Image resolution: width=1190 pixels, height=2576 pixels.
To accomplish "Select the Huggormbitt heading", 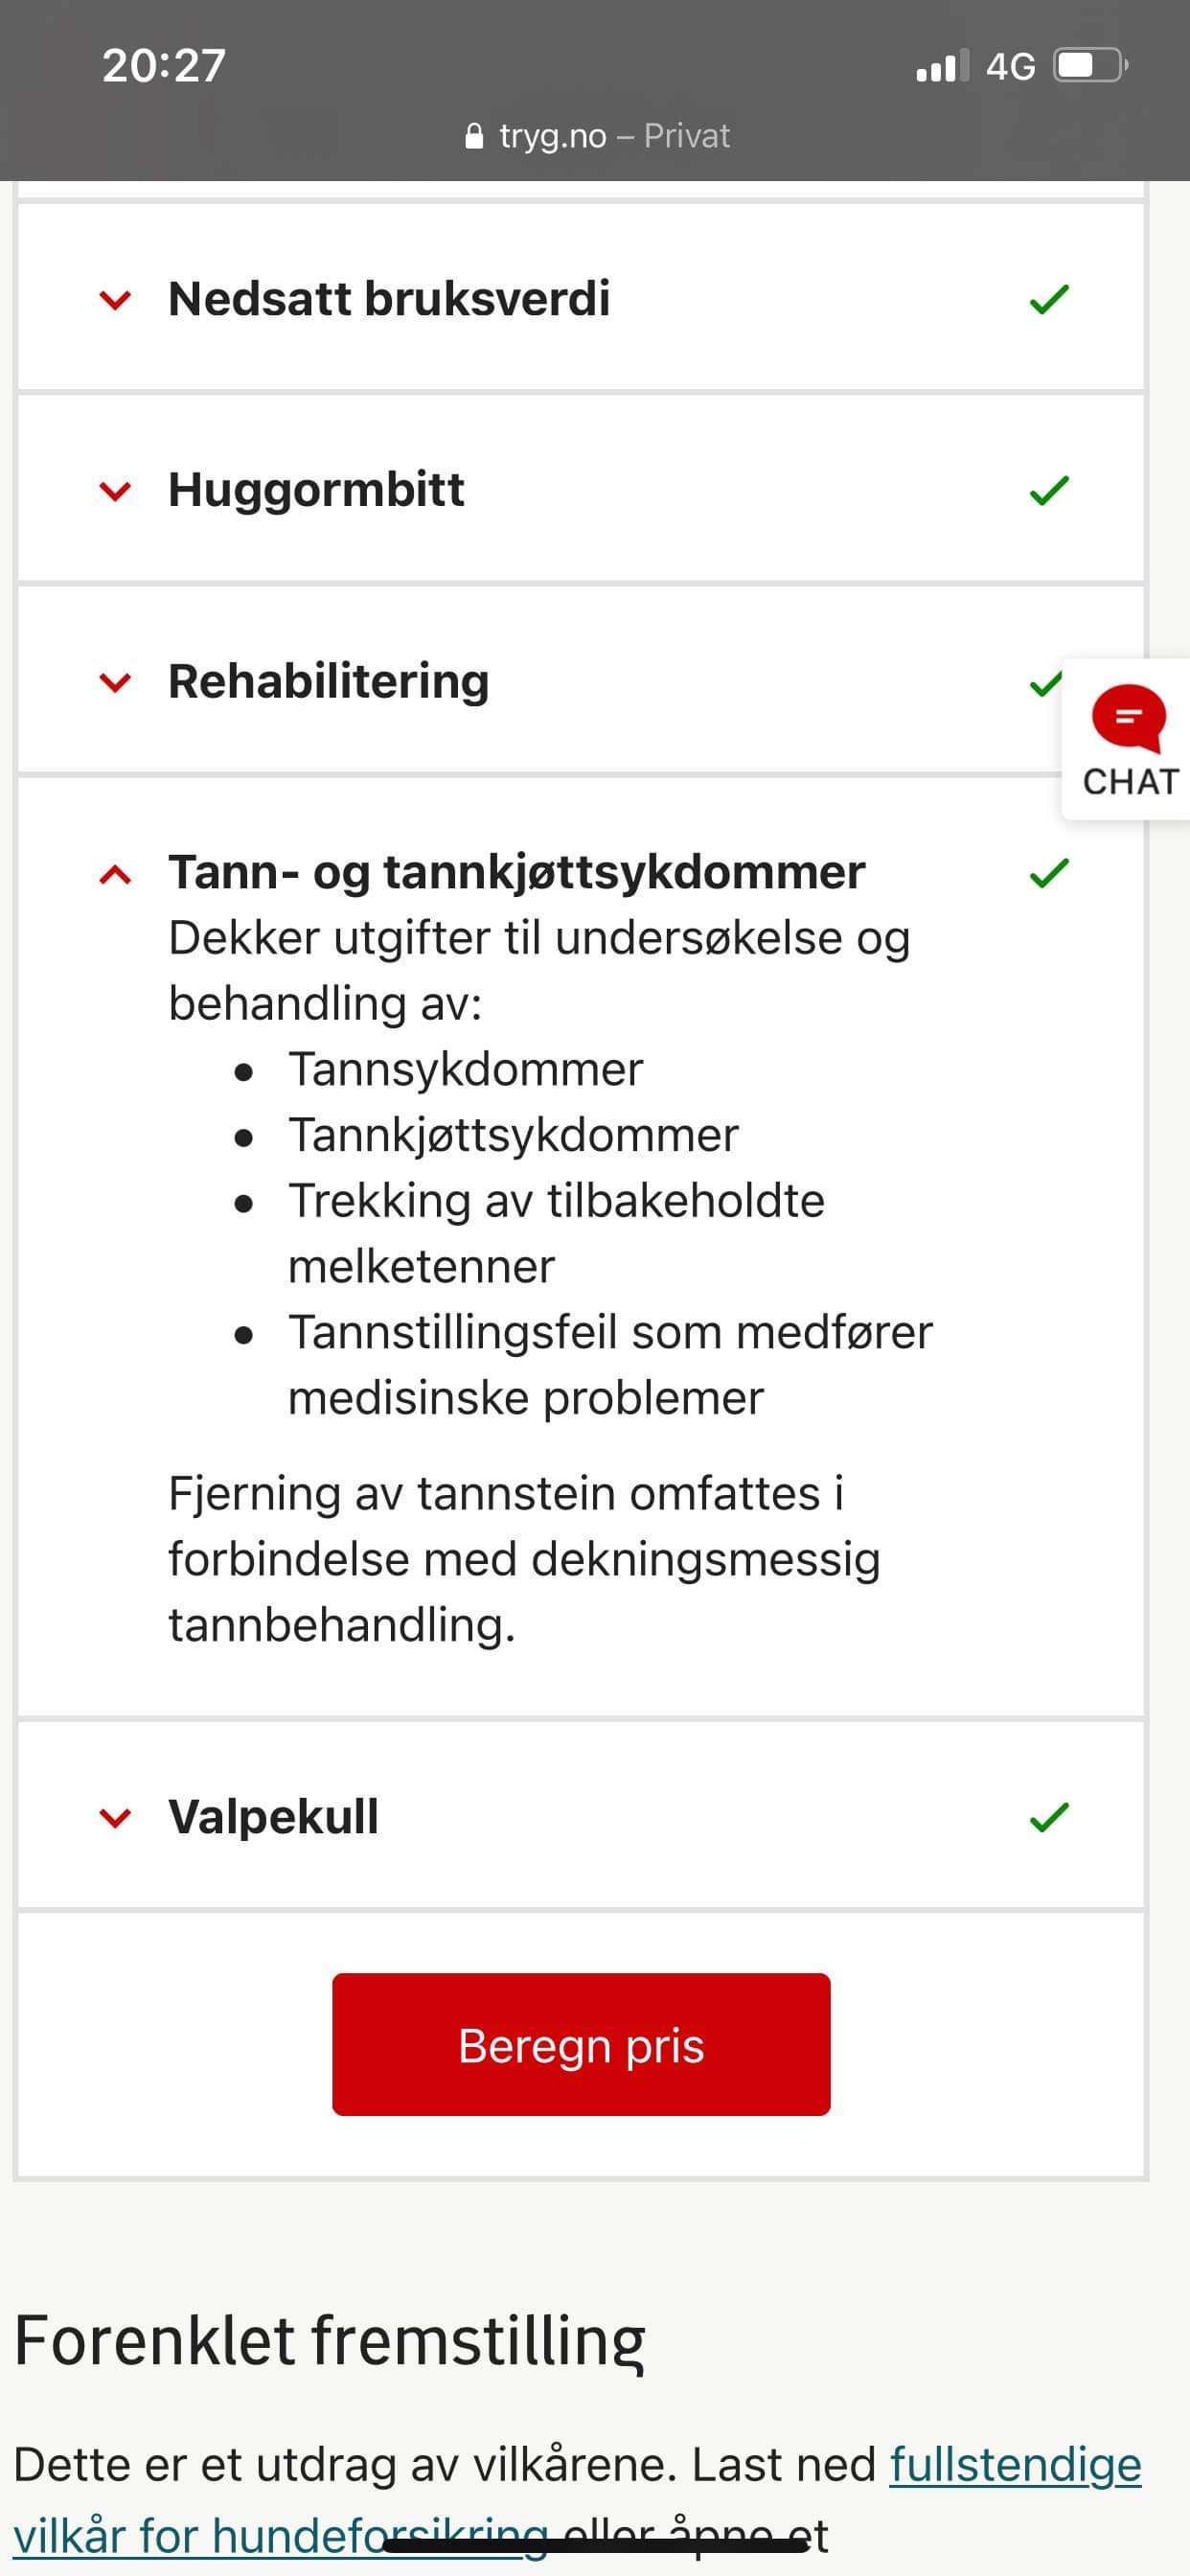I will coord(316,490).
